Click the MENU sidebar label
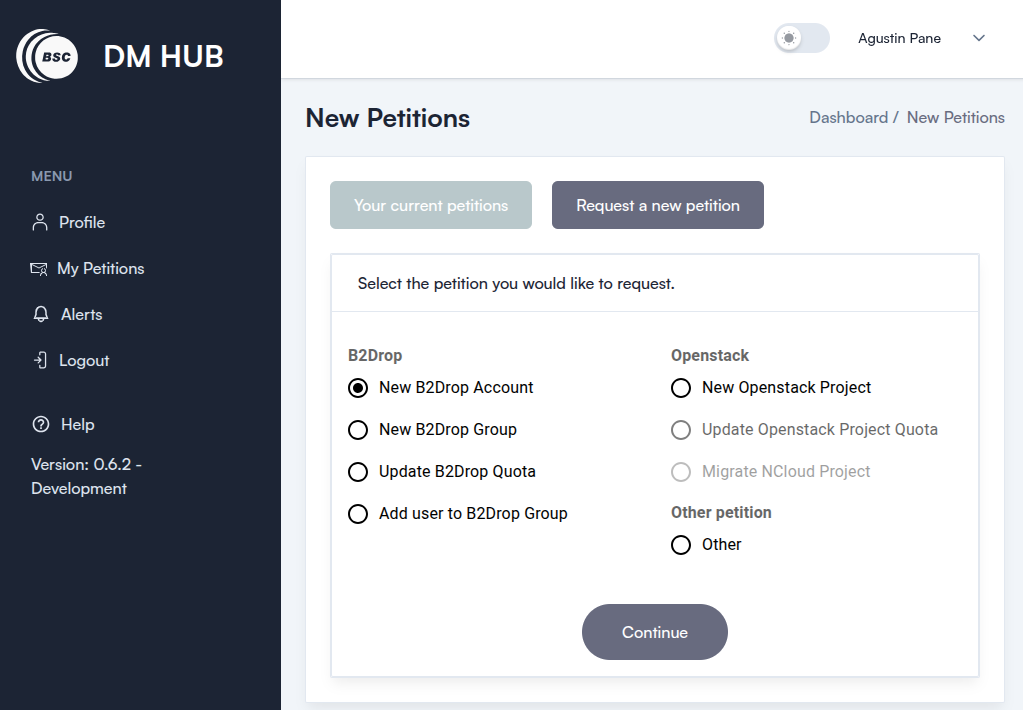1023x710 pixels. 52,176
